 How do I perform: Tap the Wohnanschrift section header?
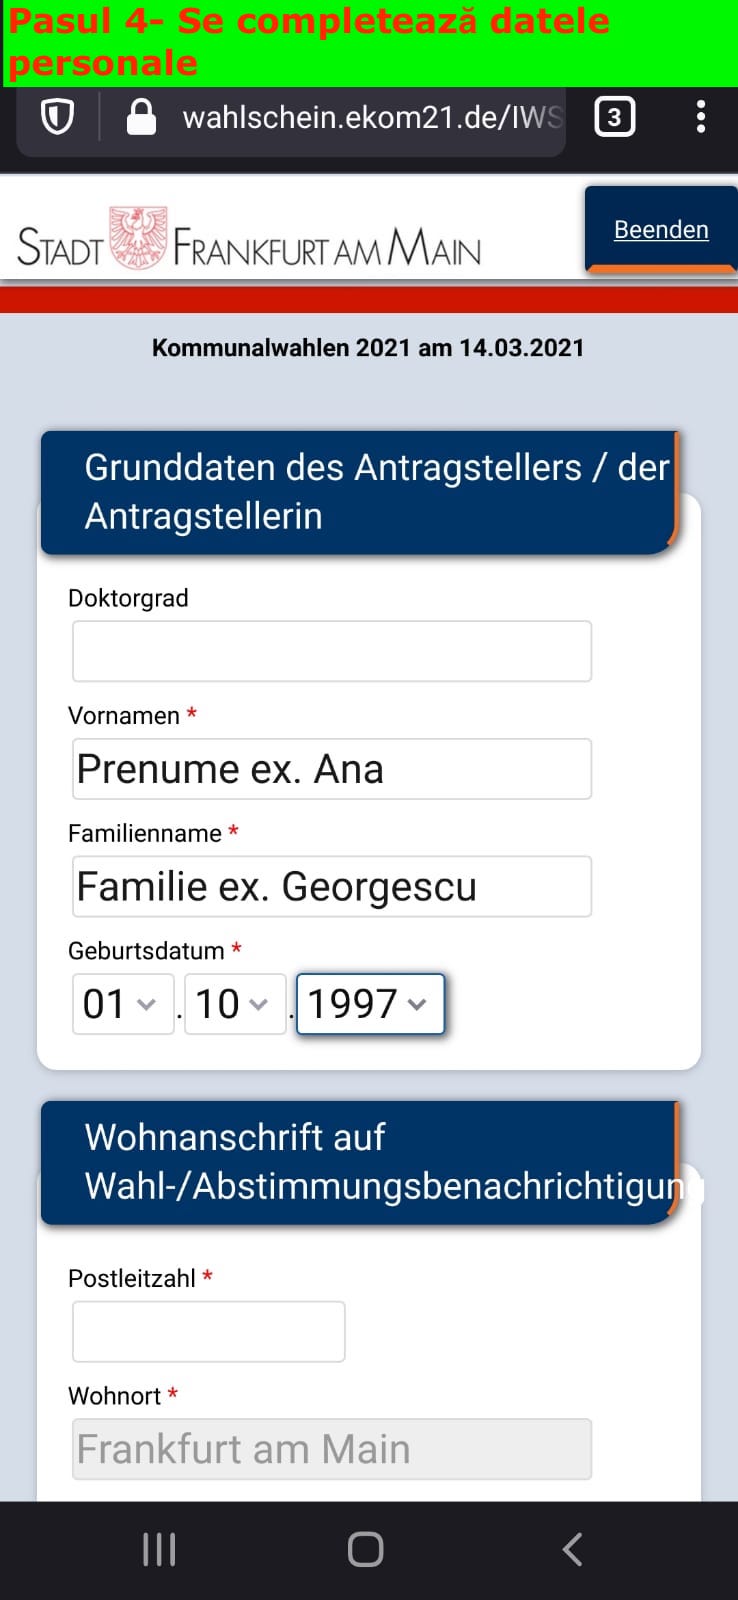[x=360, y=1162]
